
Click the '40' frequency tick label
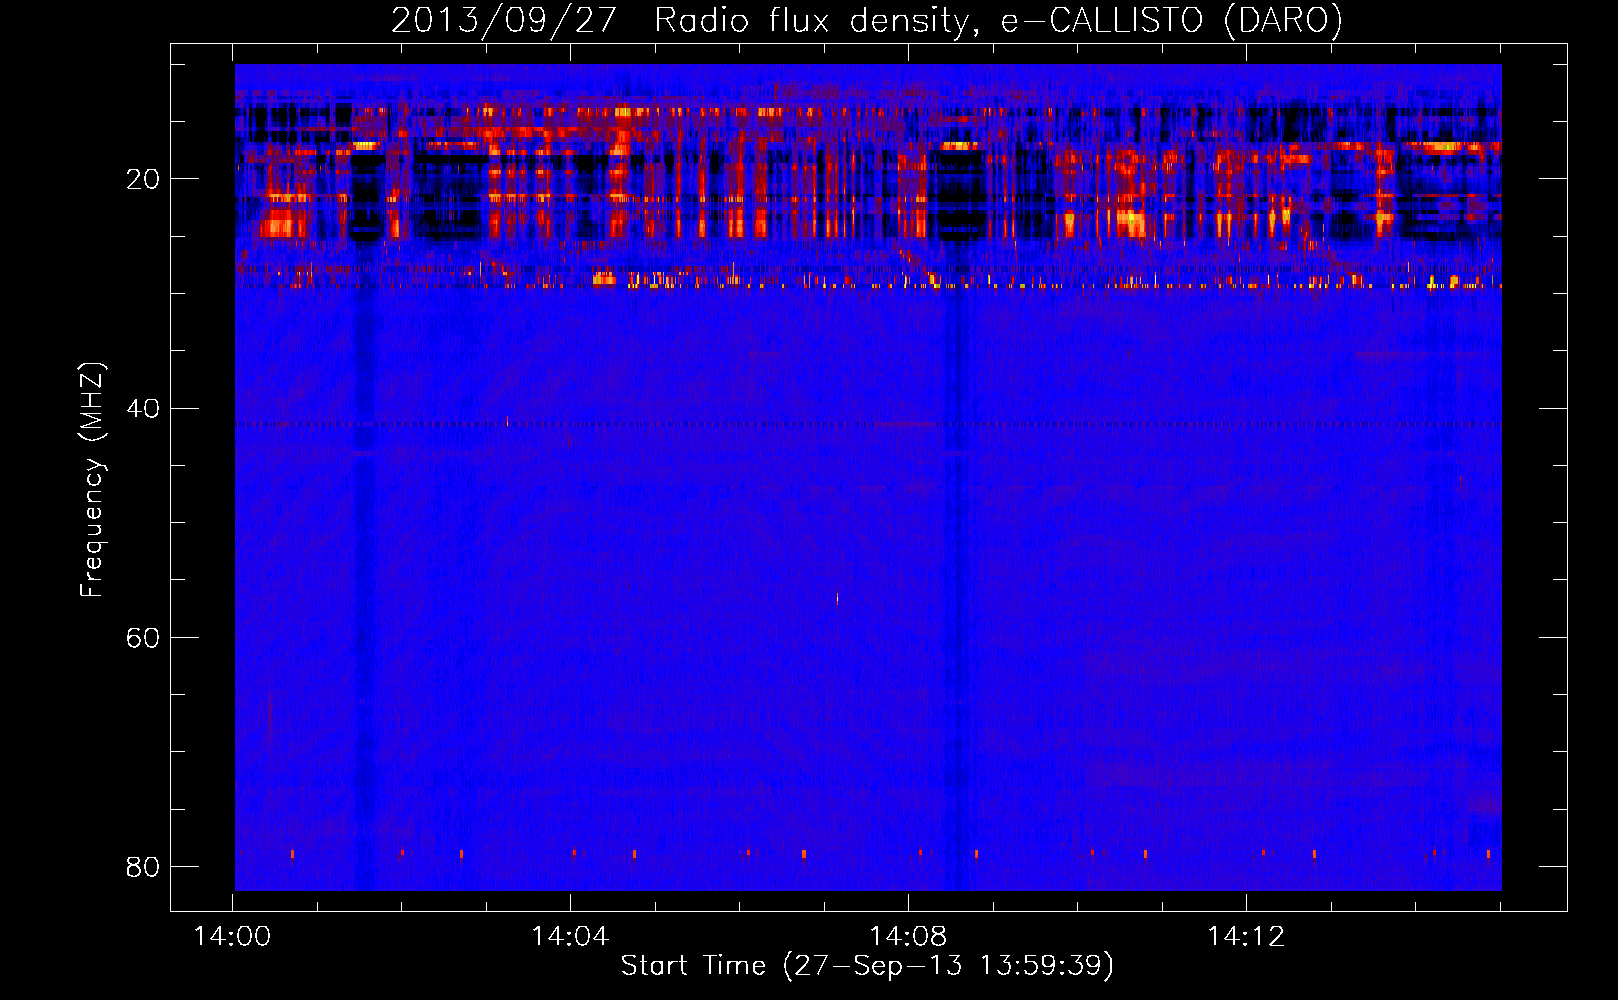[x=143, y=409]
